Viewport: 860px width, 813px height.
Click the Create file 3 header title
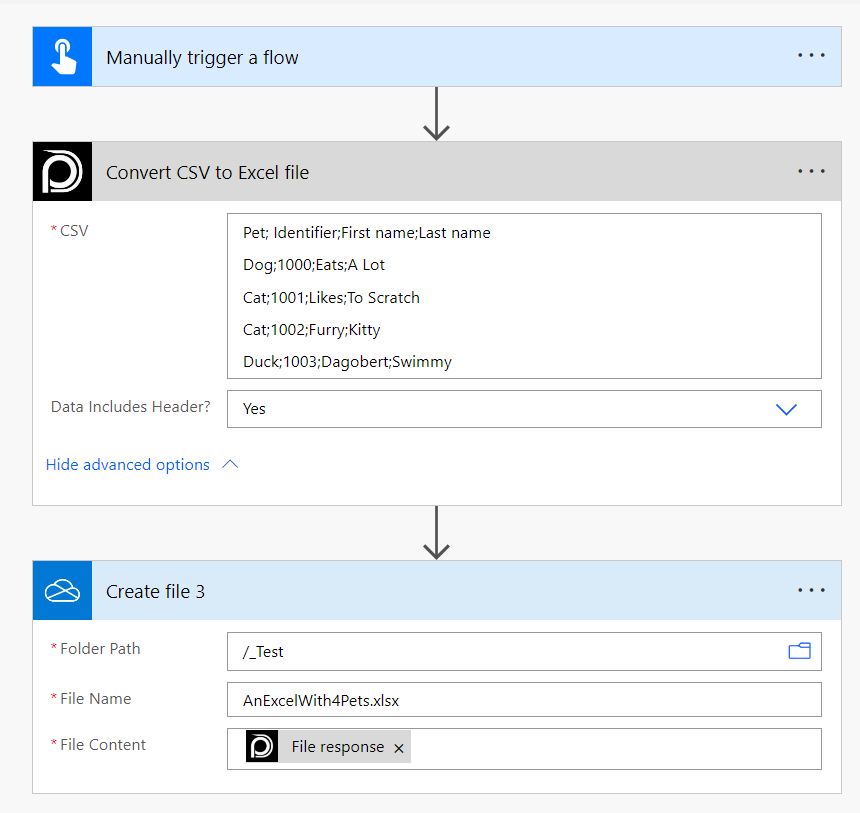coord(155,591)
